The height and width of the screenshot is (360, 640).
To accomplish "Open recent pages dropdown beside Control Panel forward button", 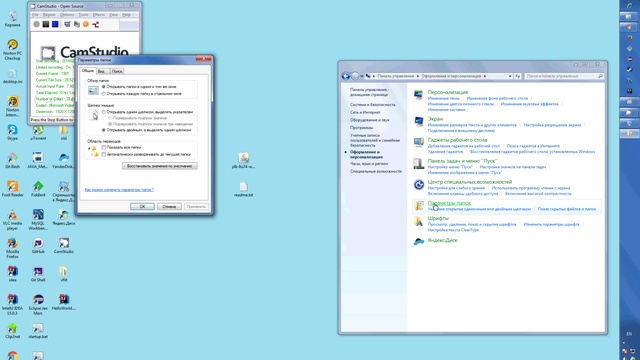I will [362, 76].
